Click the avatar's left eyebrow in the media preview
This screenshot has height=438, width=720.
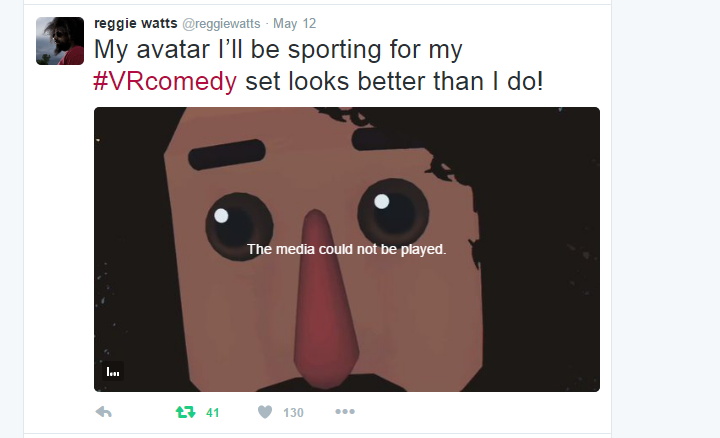click(x=227, y=154)
